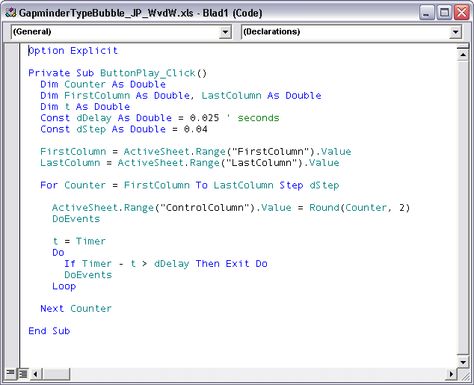474x385 pixels.
Task: Click the first DoEvents line below ActiveSheet
Action: (76, 219)
